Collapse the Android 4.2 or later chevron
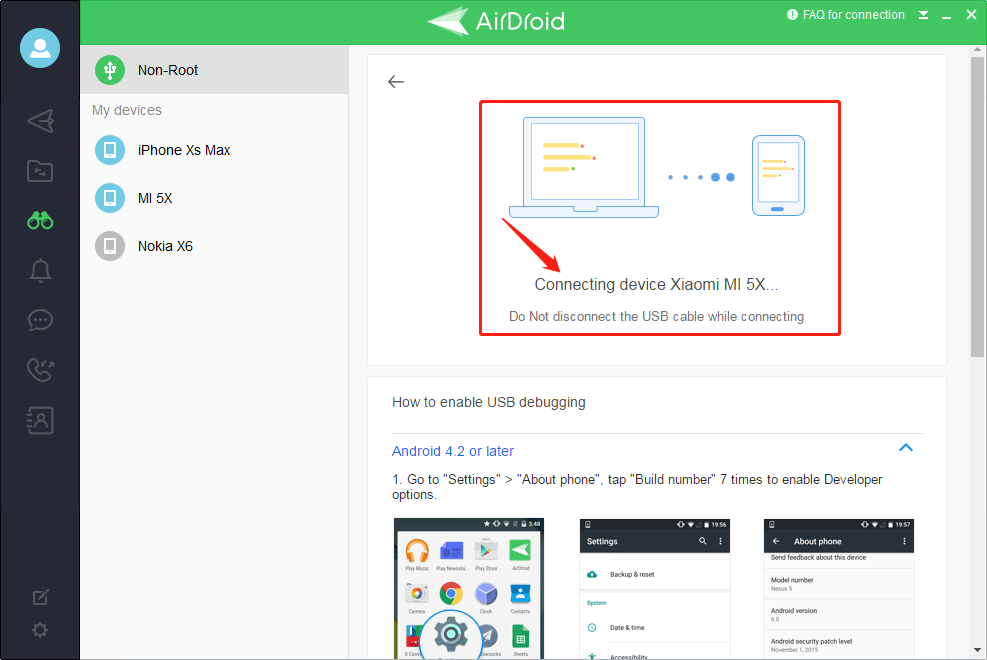The height and width of the screenshot is (660, 987). click(906, 448)
